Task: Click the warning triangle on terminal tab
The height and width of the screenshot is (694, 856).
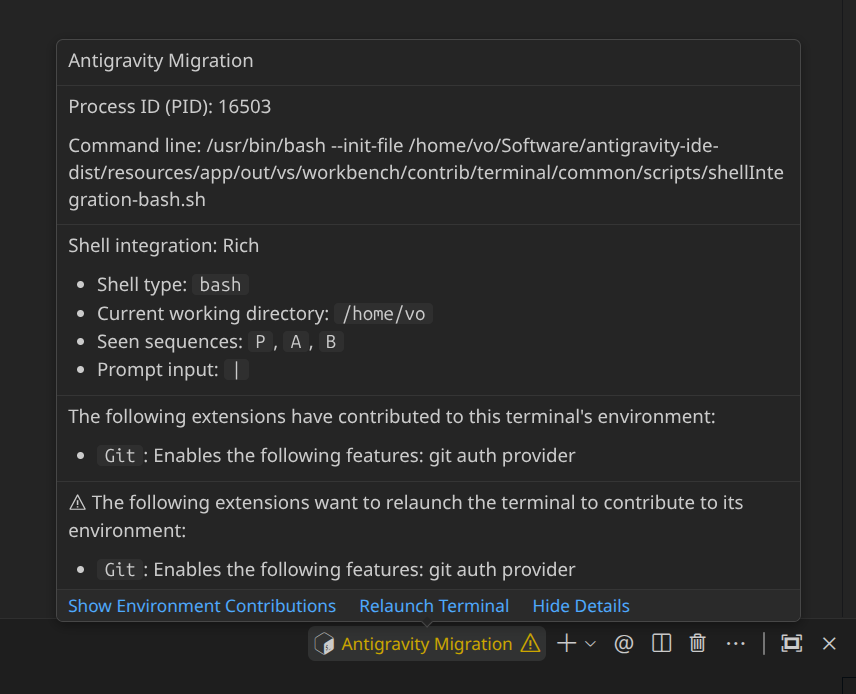Action: pyautogui.click(x=530, y=643)
